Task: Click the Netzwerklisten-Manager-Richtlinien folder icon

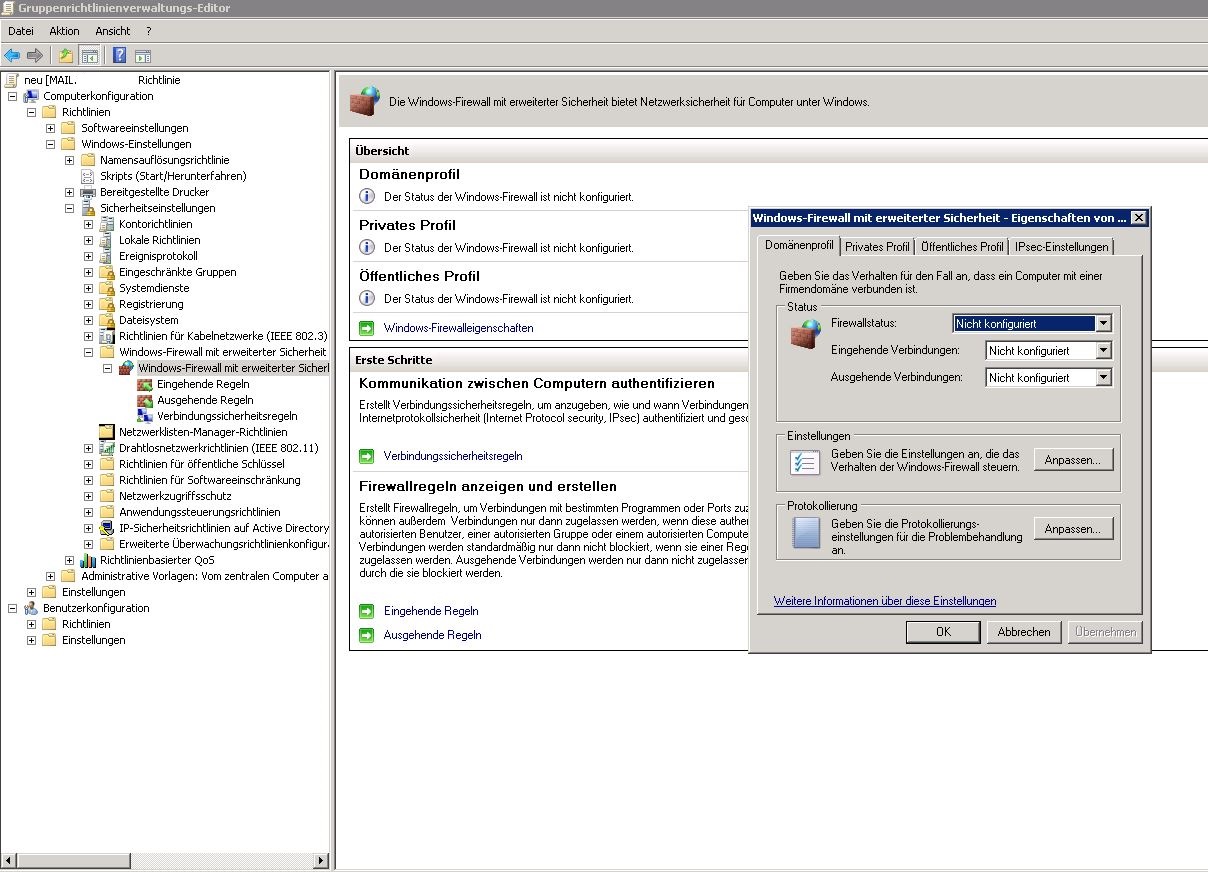Action: pyautogui.click(x=107, y=432)
